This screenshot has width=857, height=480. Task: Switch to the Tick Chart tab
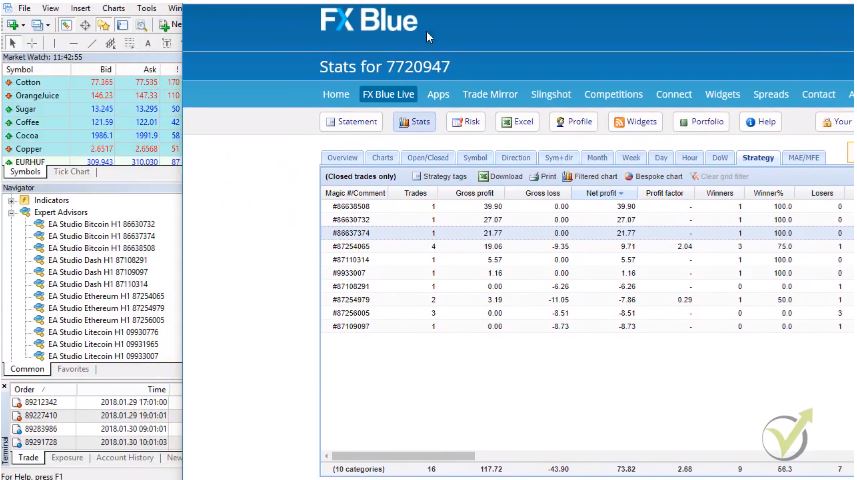pos(71,172)
